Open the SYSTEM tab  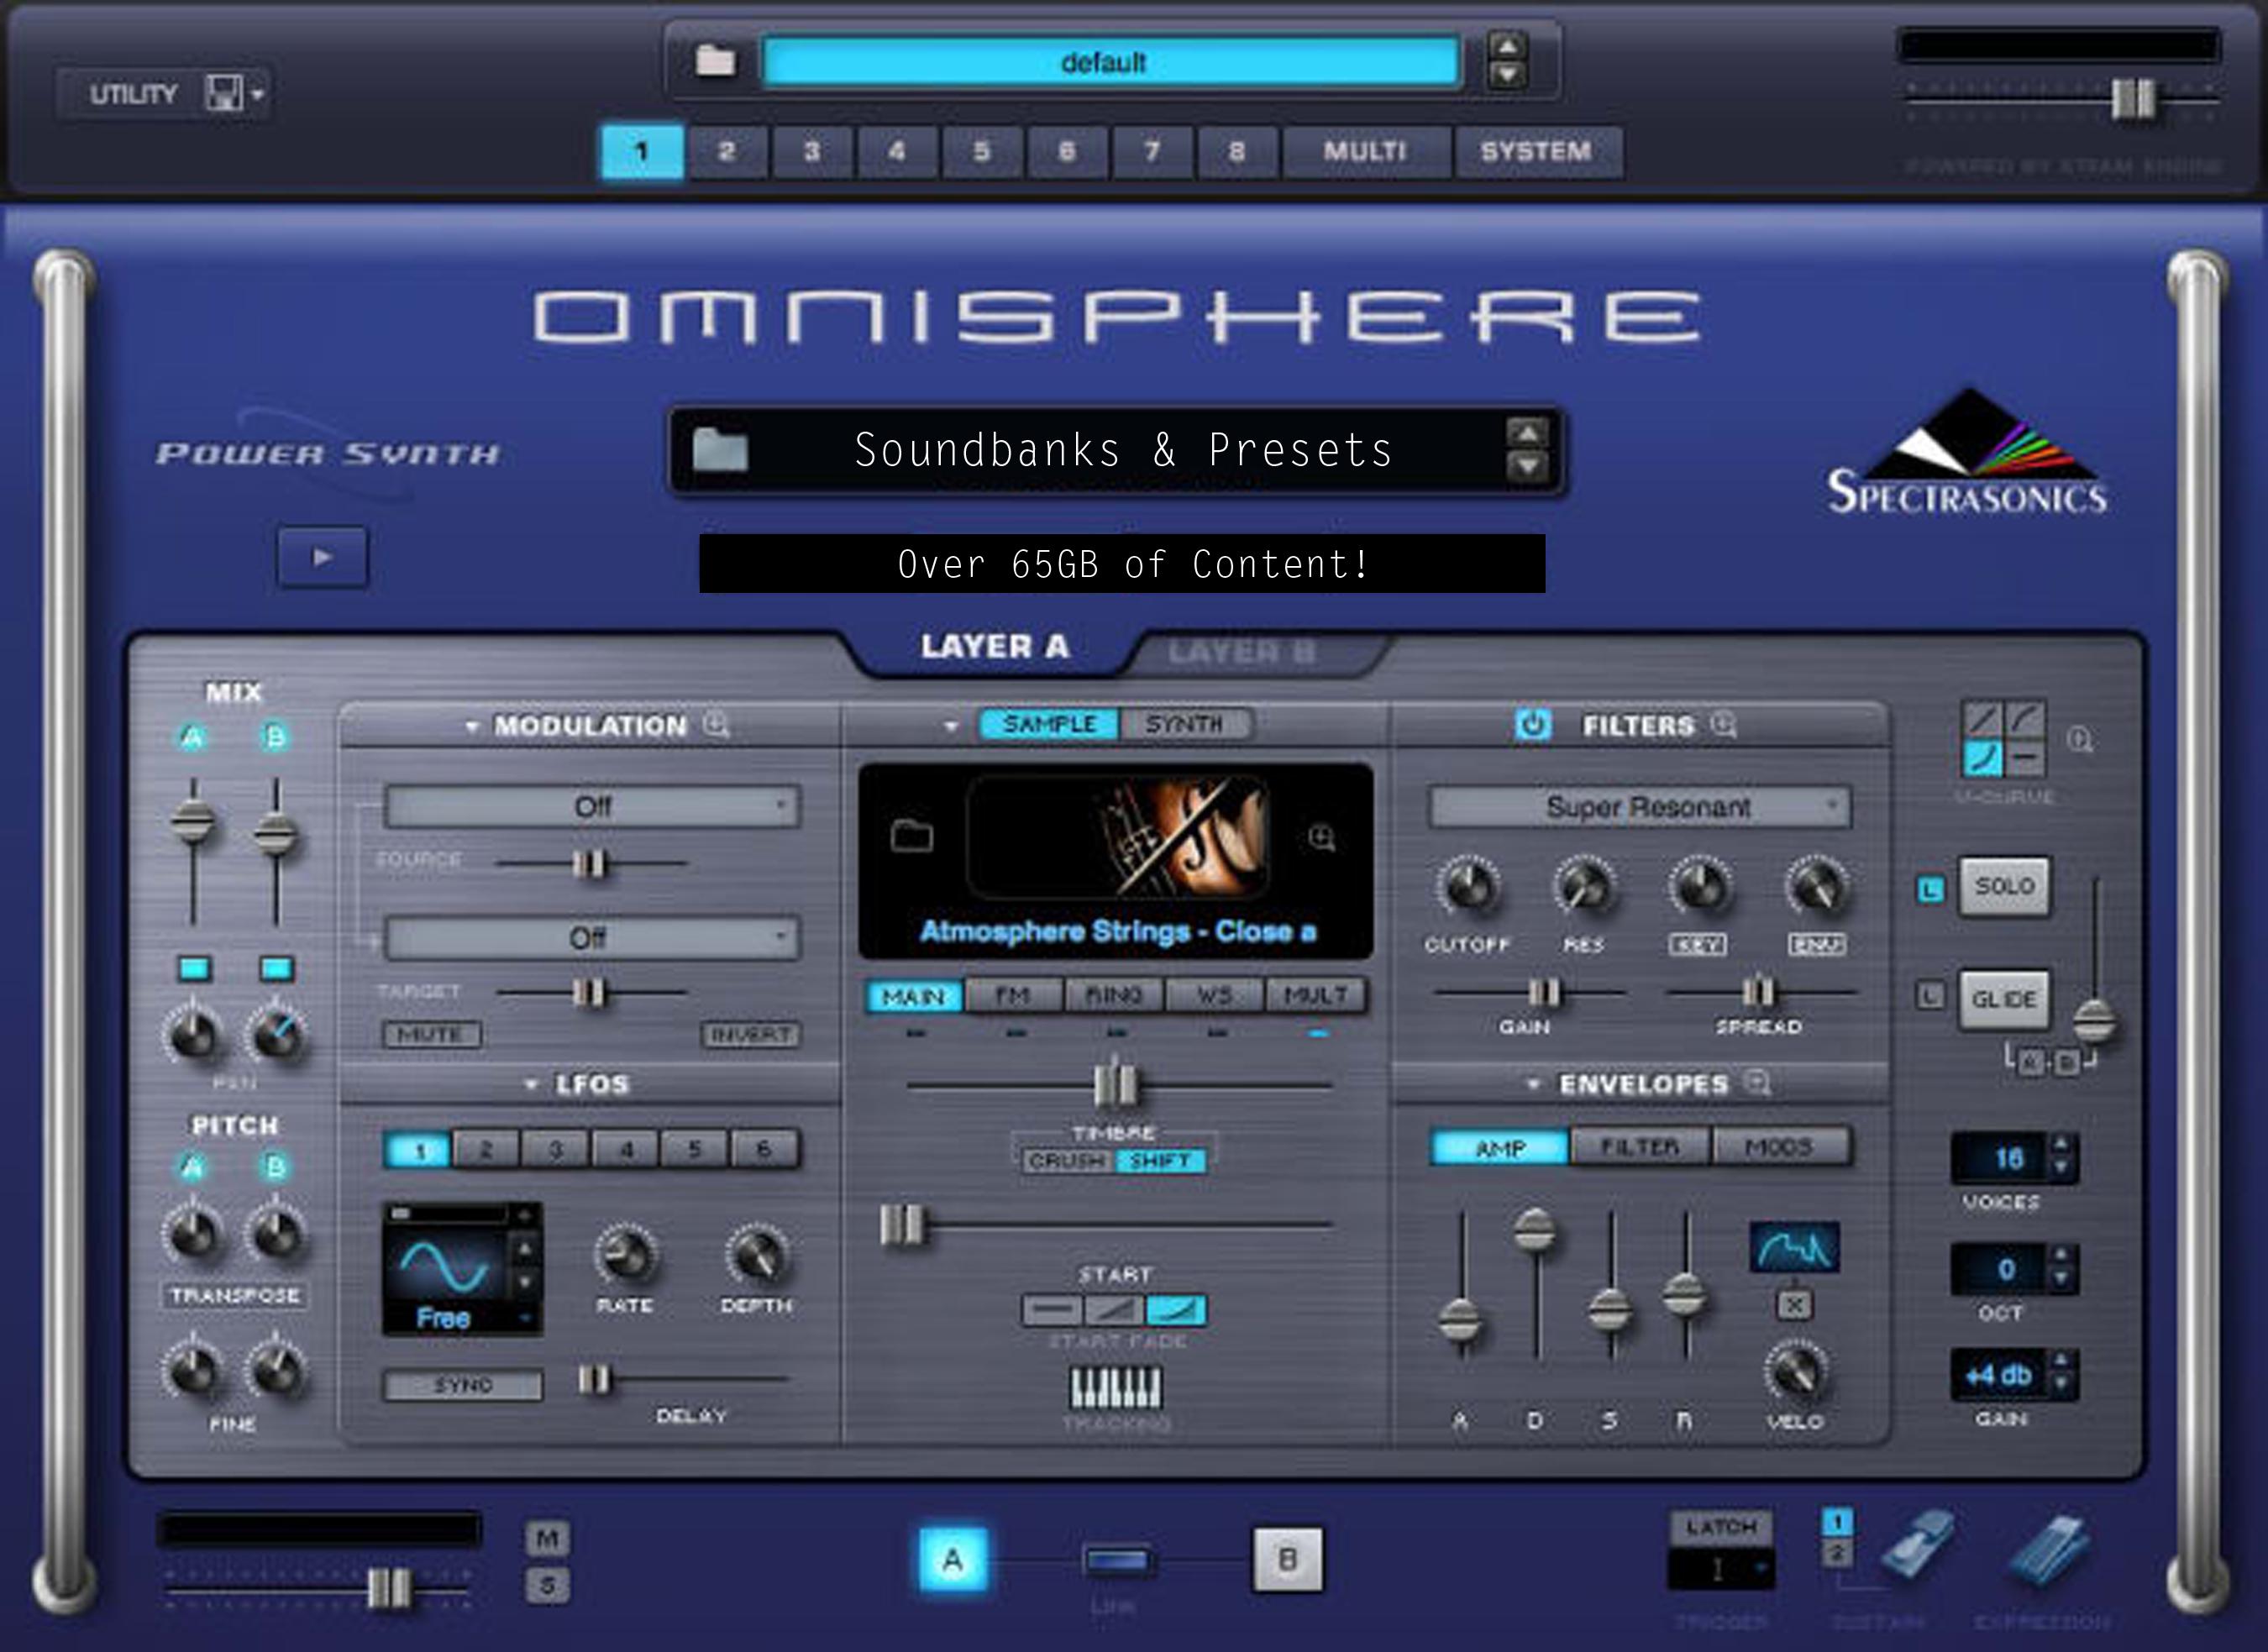click(1536, 151)
